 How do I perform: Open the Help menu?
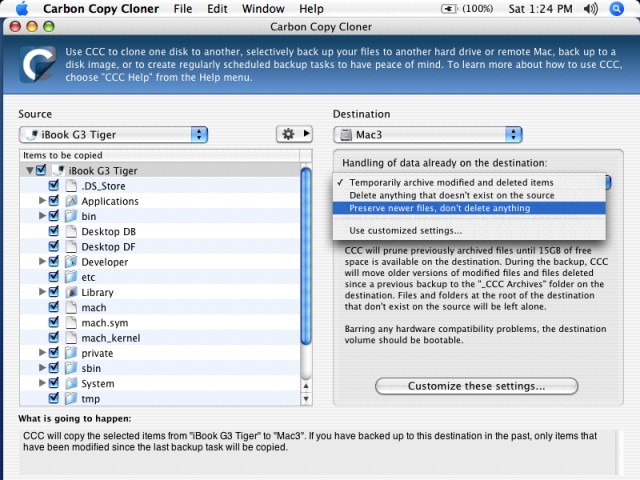(311, 9)
